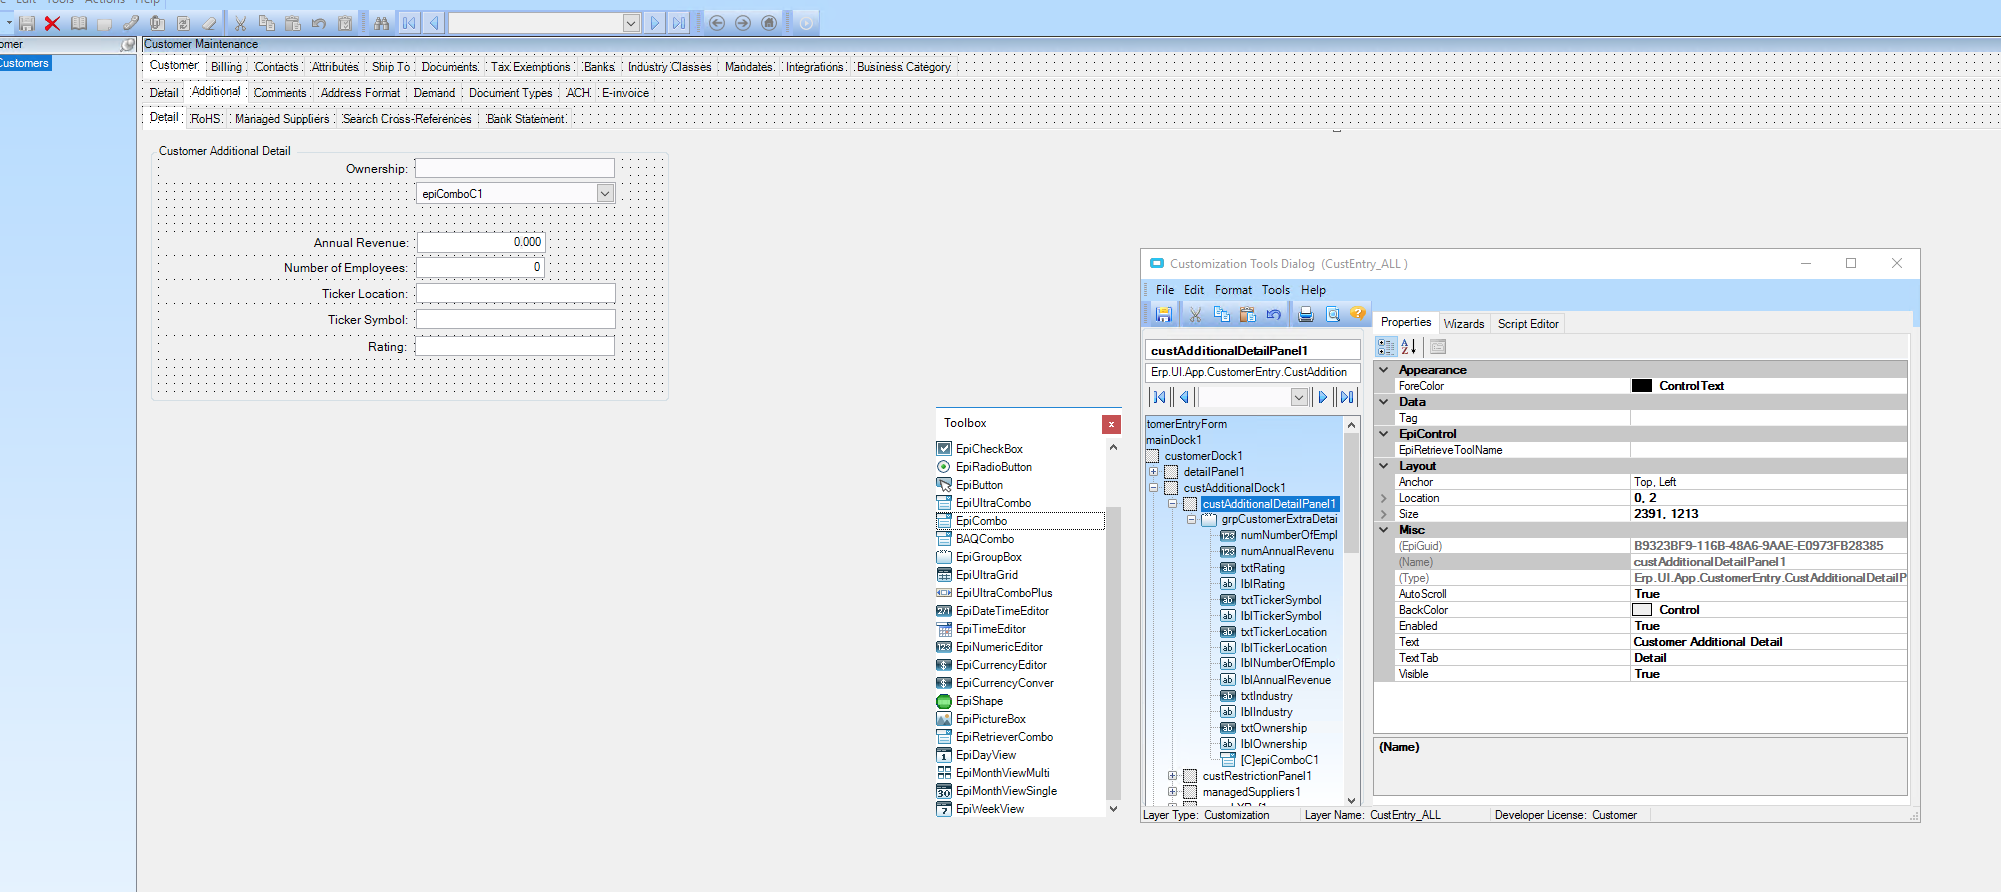Click the Categorized view icon in properties grid

[x=1385, y=347]
